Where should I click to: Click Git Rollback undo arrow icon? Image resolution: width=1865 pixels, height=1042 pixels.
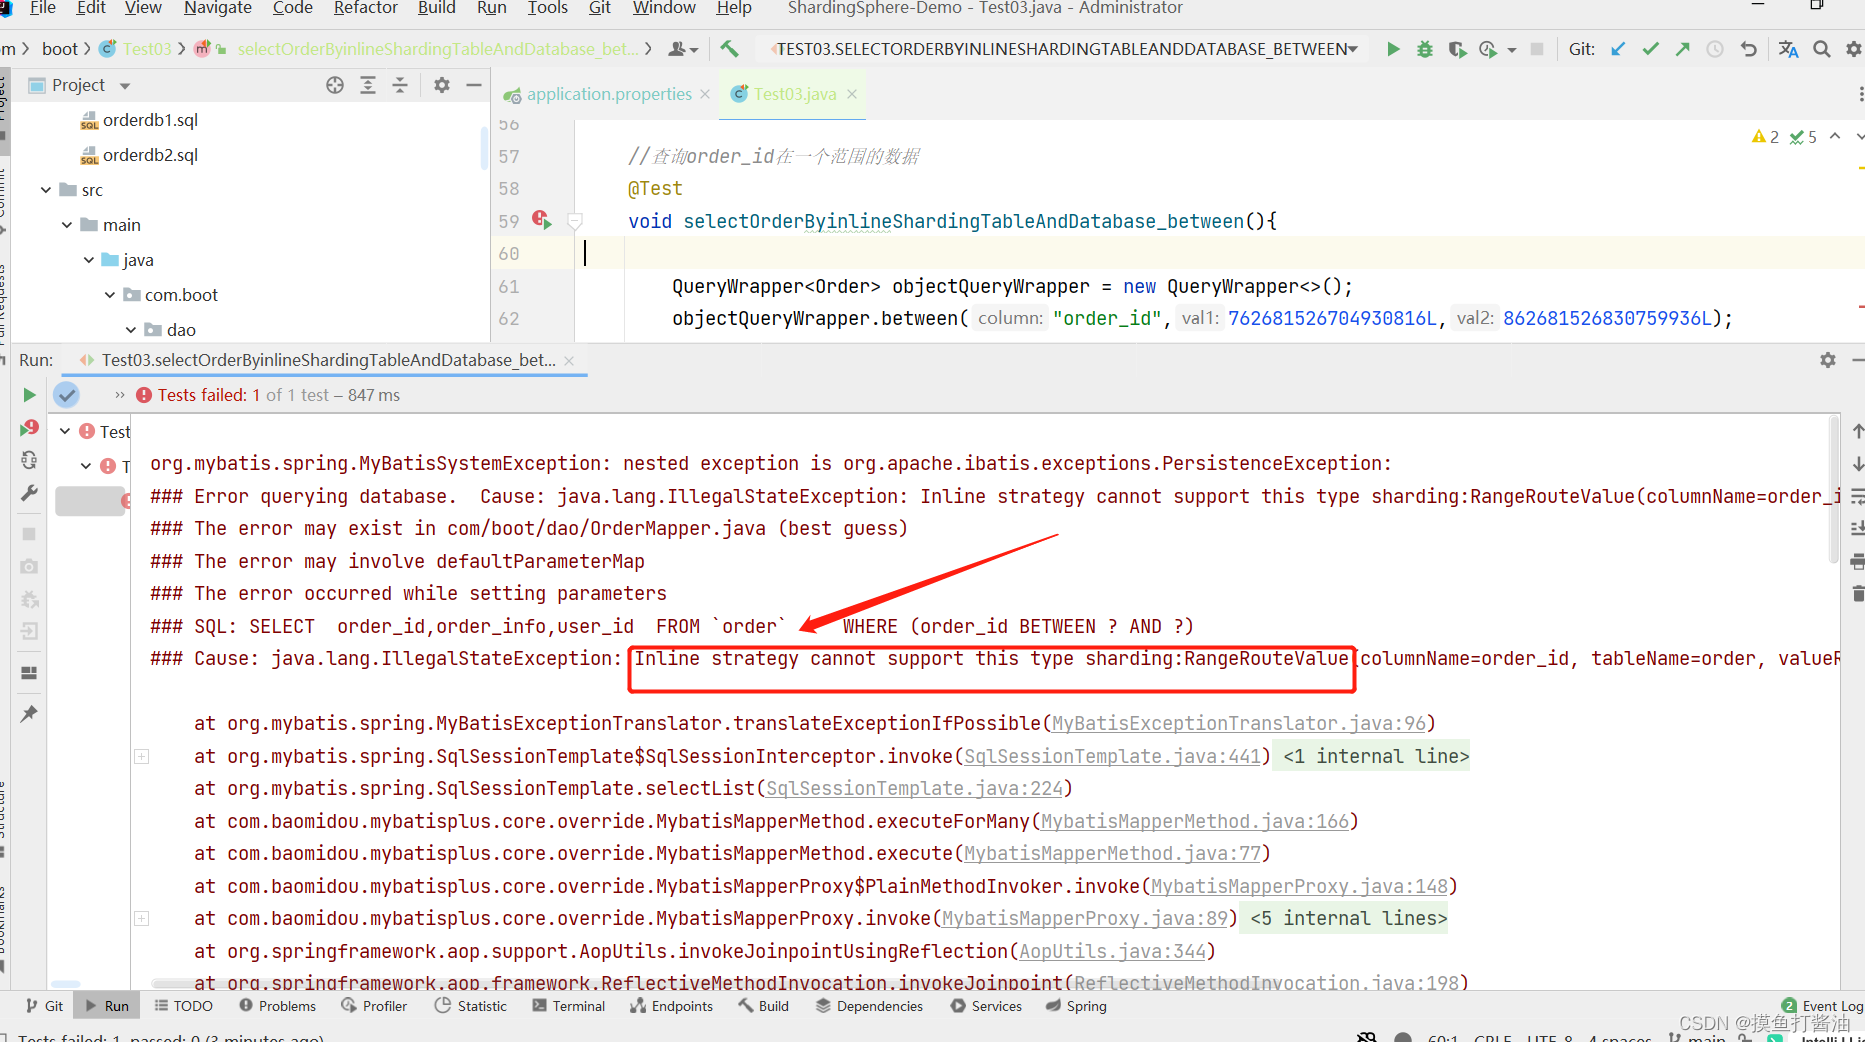(1749, 49)
